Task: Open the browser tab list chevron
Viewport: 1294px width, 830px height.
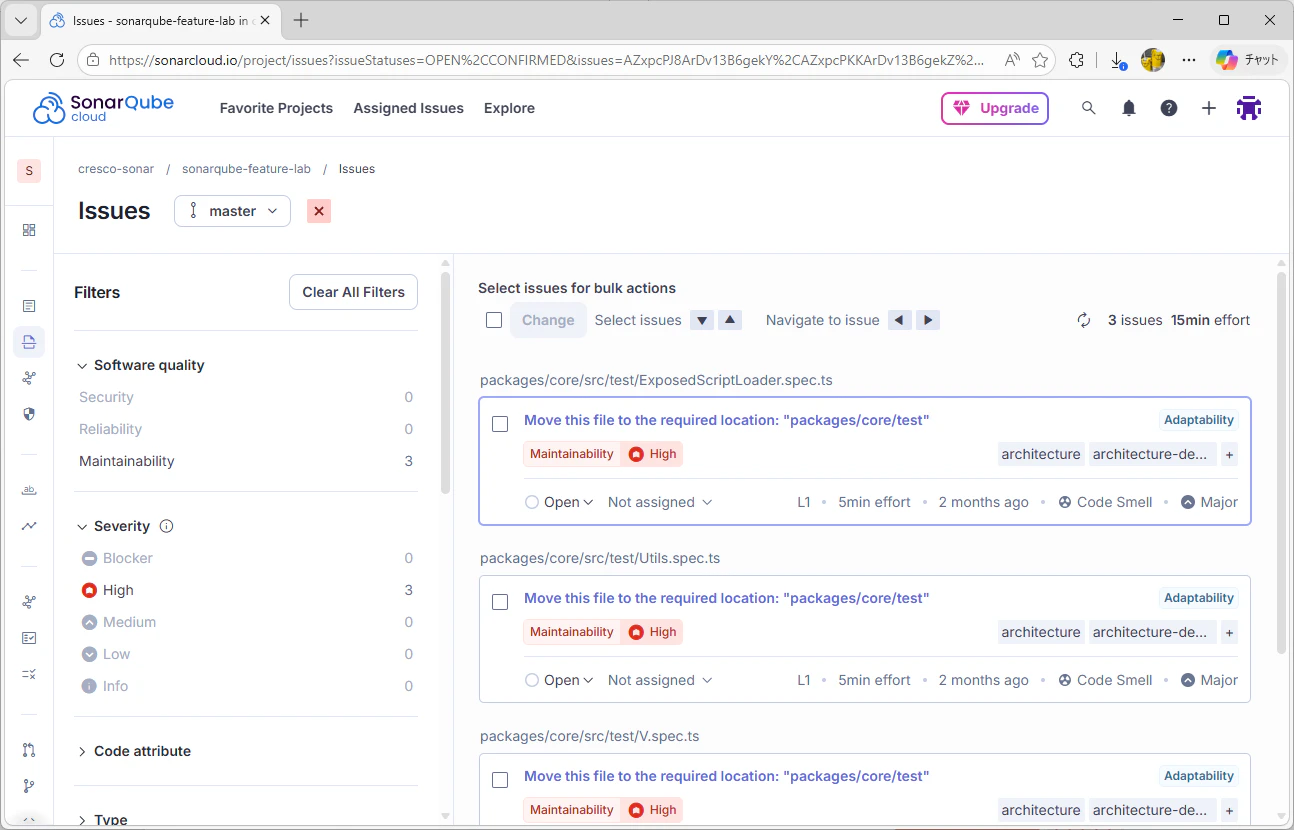Action: [20, 20]
